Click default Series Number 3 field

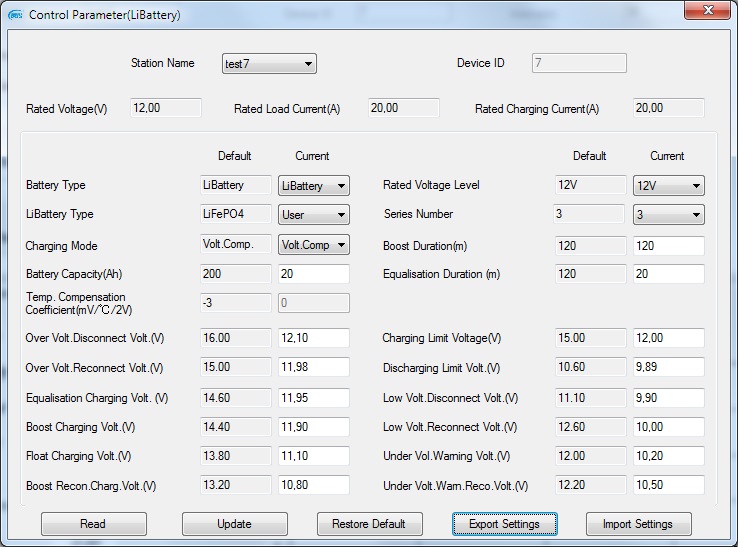click(589, 214)
